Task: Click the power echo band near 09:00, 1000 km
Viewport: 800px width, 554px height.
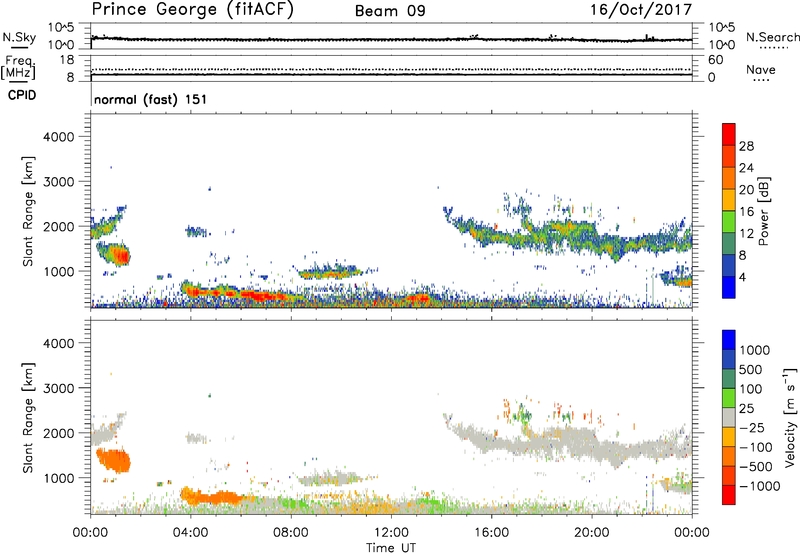Action: point(329,272)
